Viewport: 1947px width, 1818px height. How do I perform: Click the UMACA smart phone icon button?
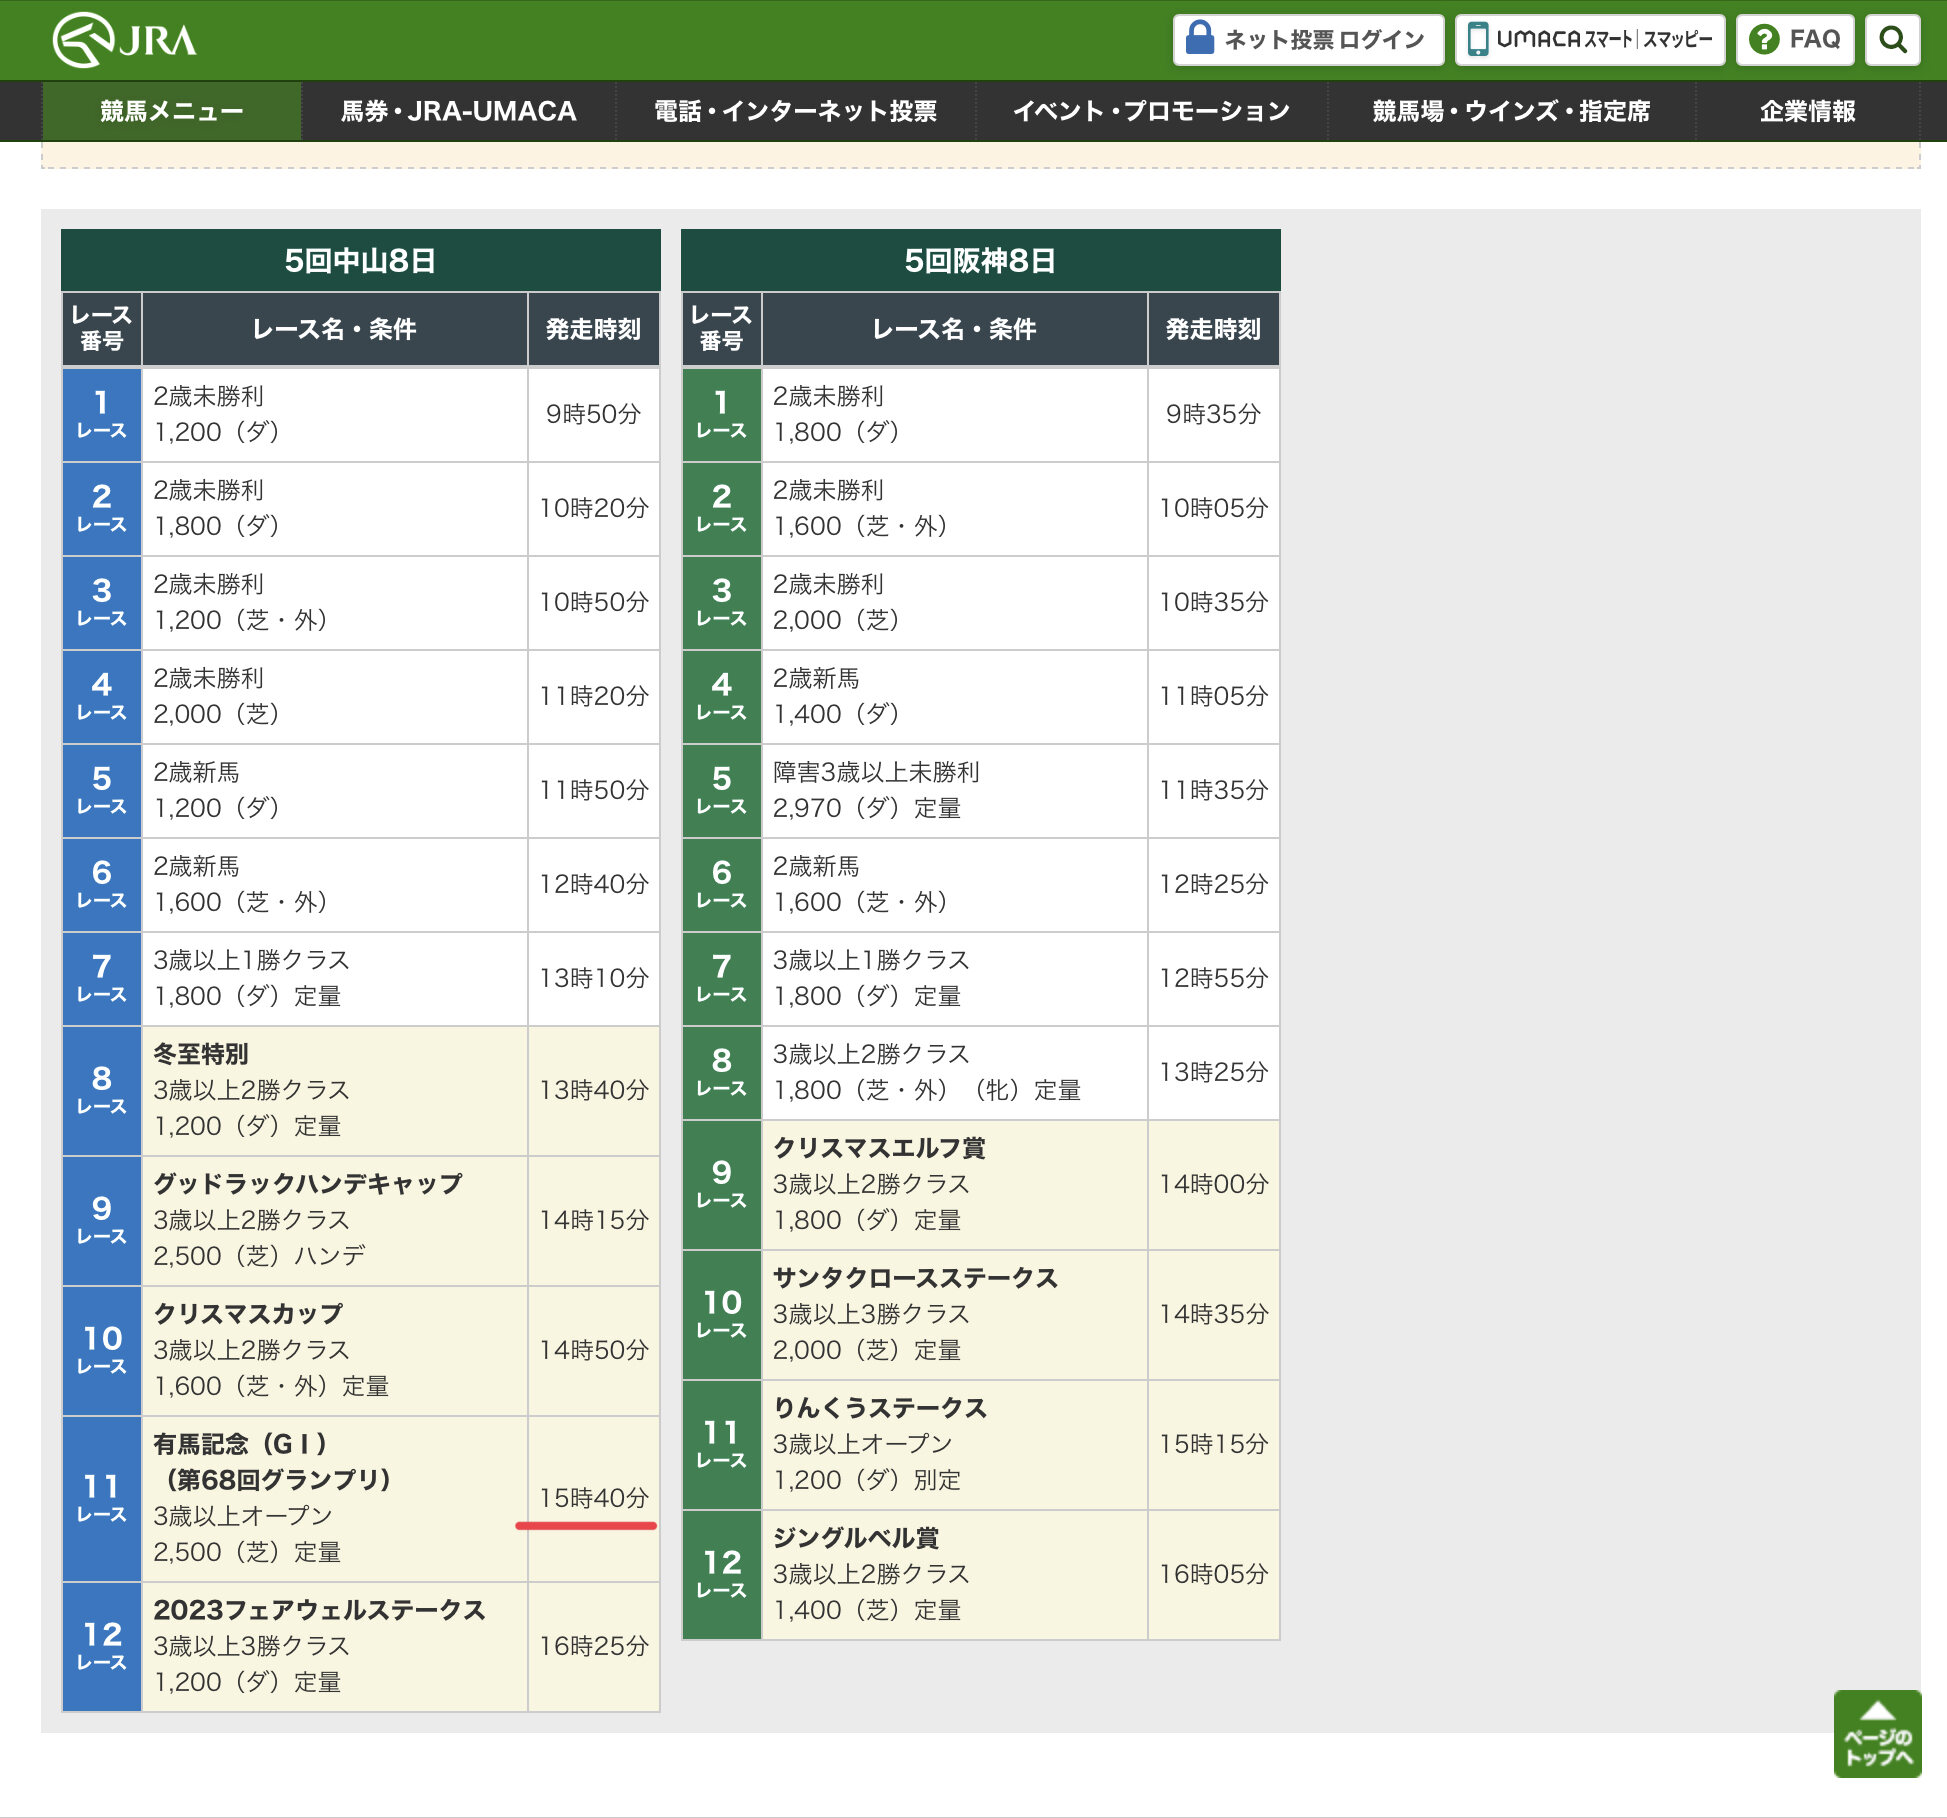[x=1589, y=40]
